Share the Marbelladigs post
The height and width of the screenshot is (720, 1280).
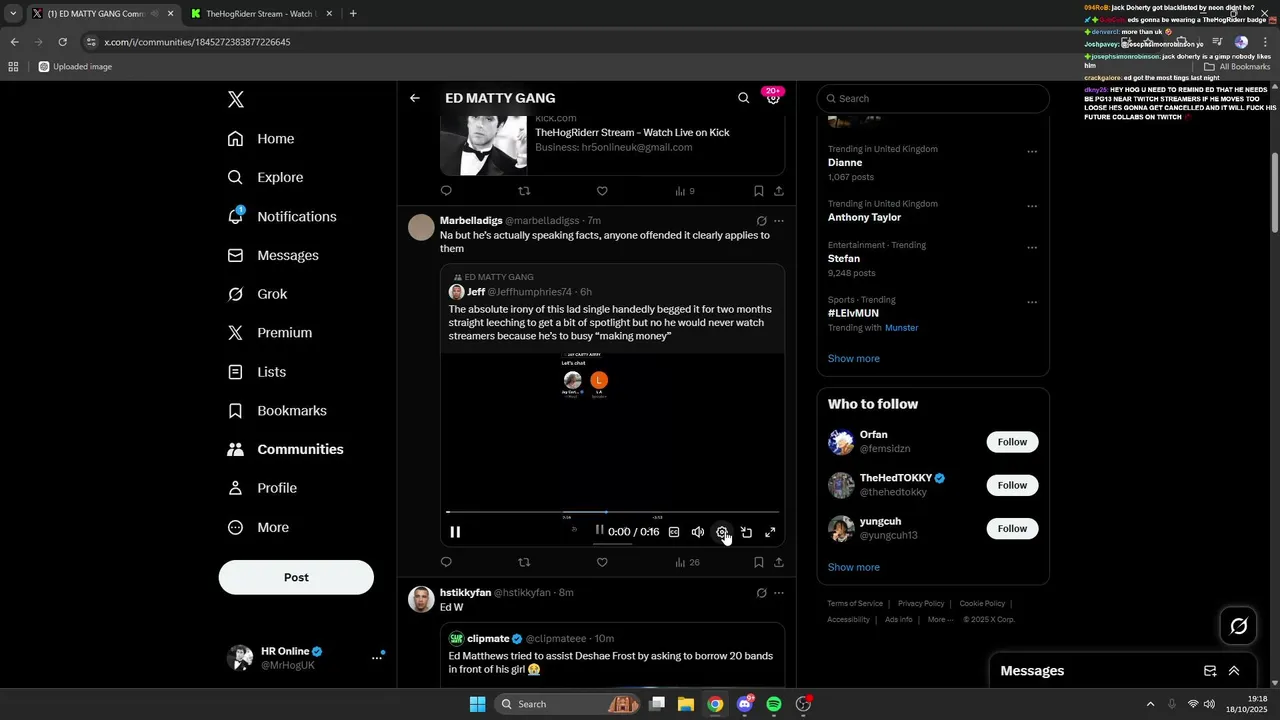pos(779,562)
